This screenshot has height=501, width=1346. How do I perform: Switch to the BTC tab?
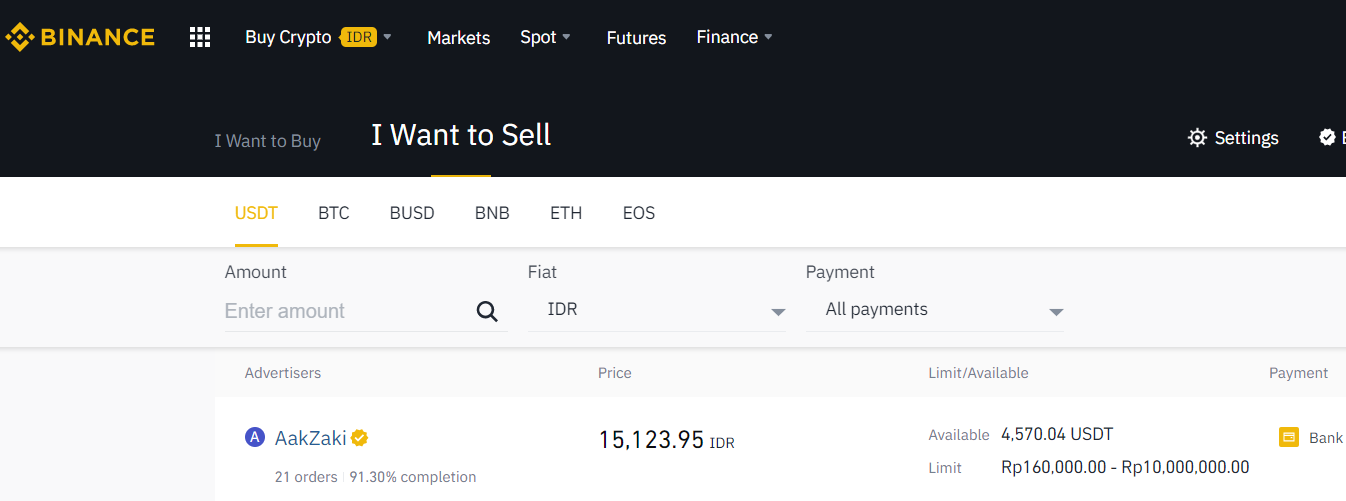(334, 213)
